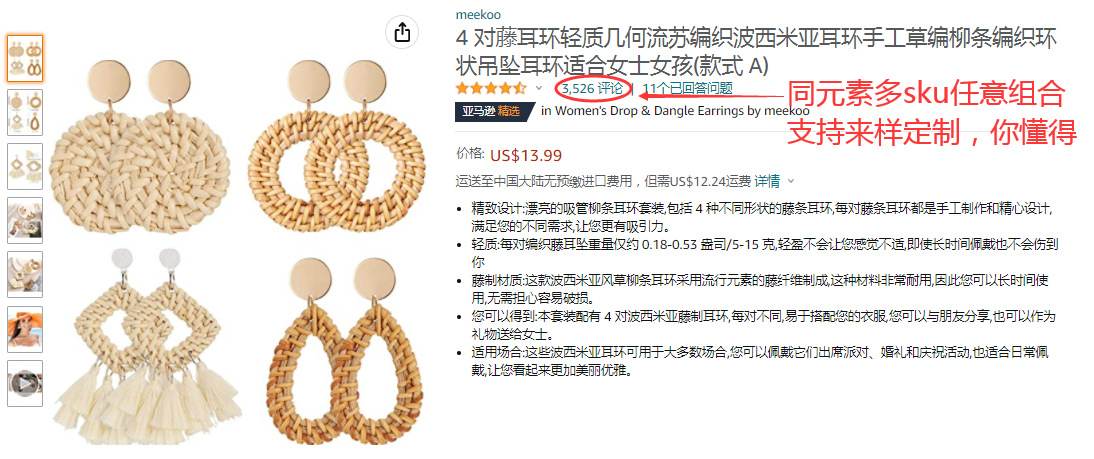The width and height of the screenshot is (1094, 459).
Task: Click the US$13.99 price
Action: [526, 155]
